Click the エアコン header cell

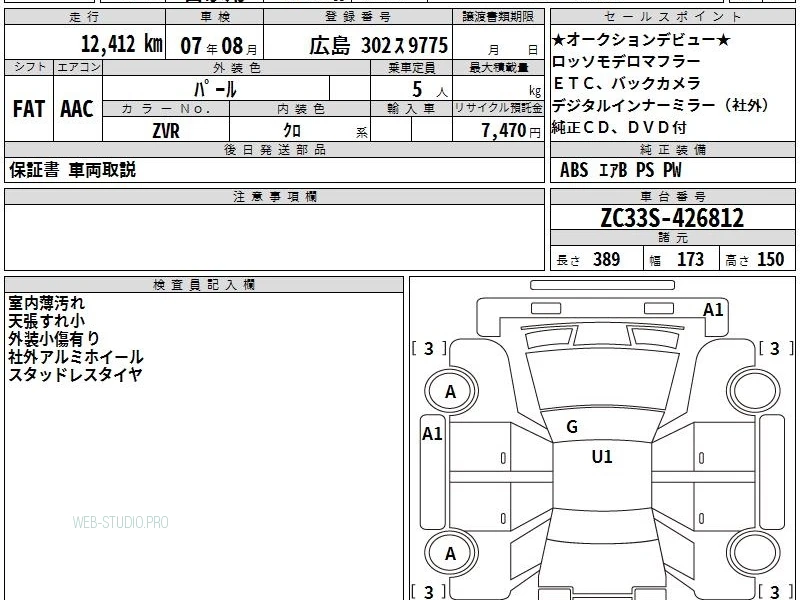[78, 67]
